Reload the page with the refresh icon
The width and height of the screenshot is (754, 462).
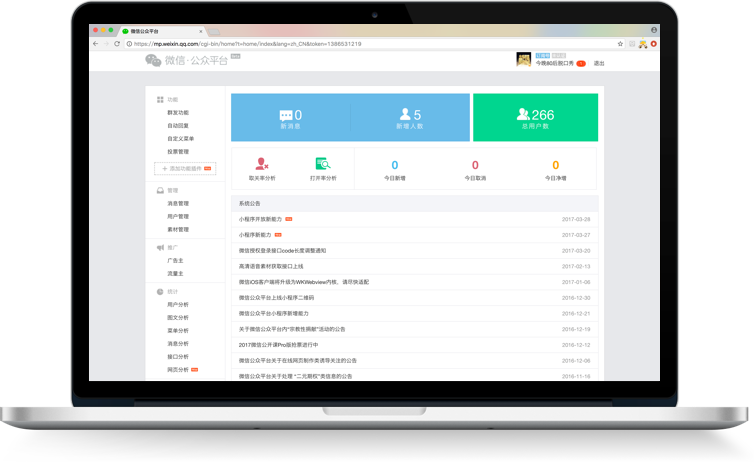(x=117, y=44)
